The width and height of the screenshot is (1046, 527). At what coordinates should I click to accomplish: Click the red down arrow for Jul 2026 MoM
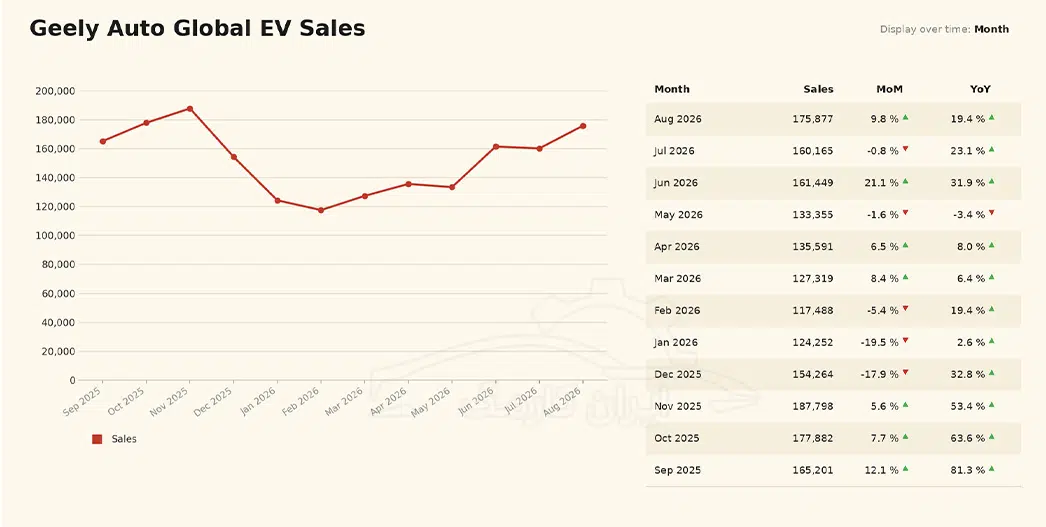905,149
